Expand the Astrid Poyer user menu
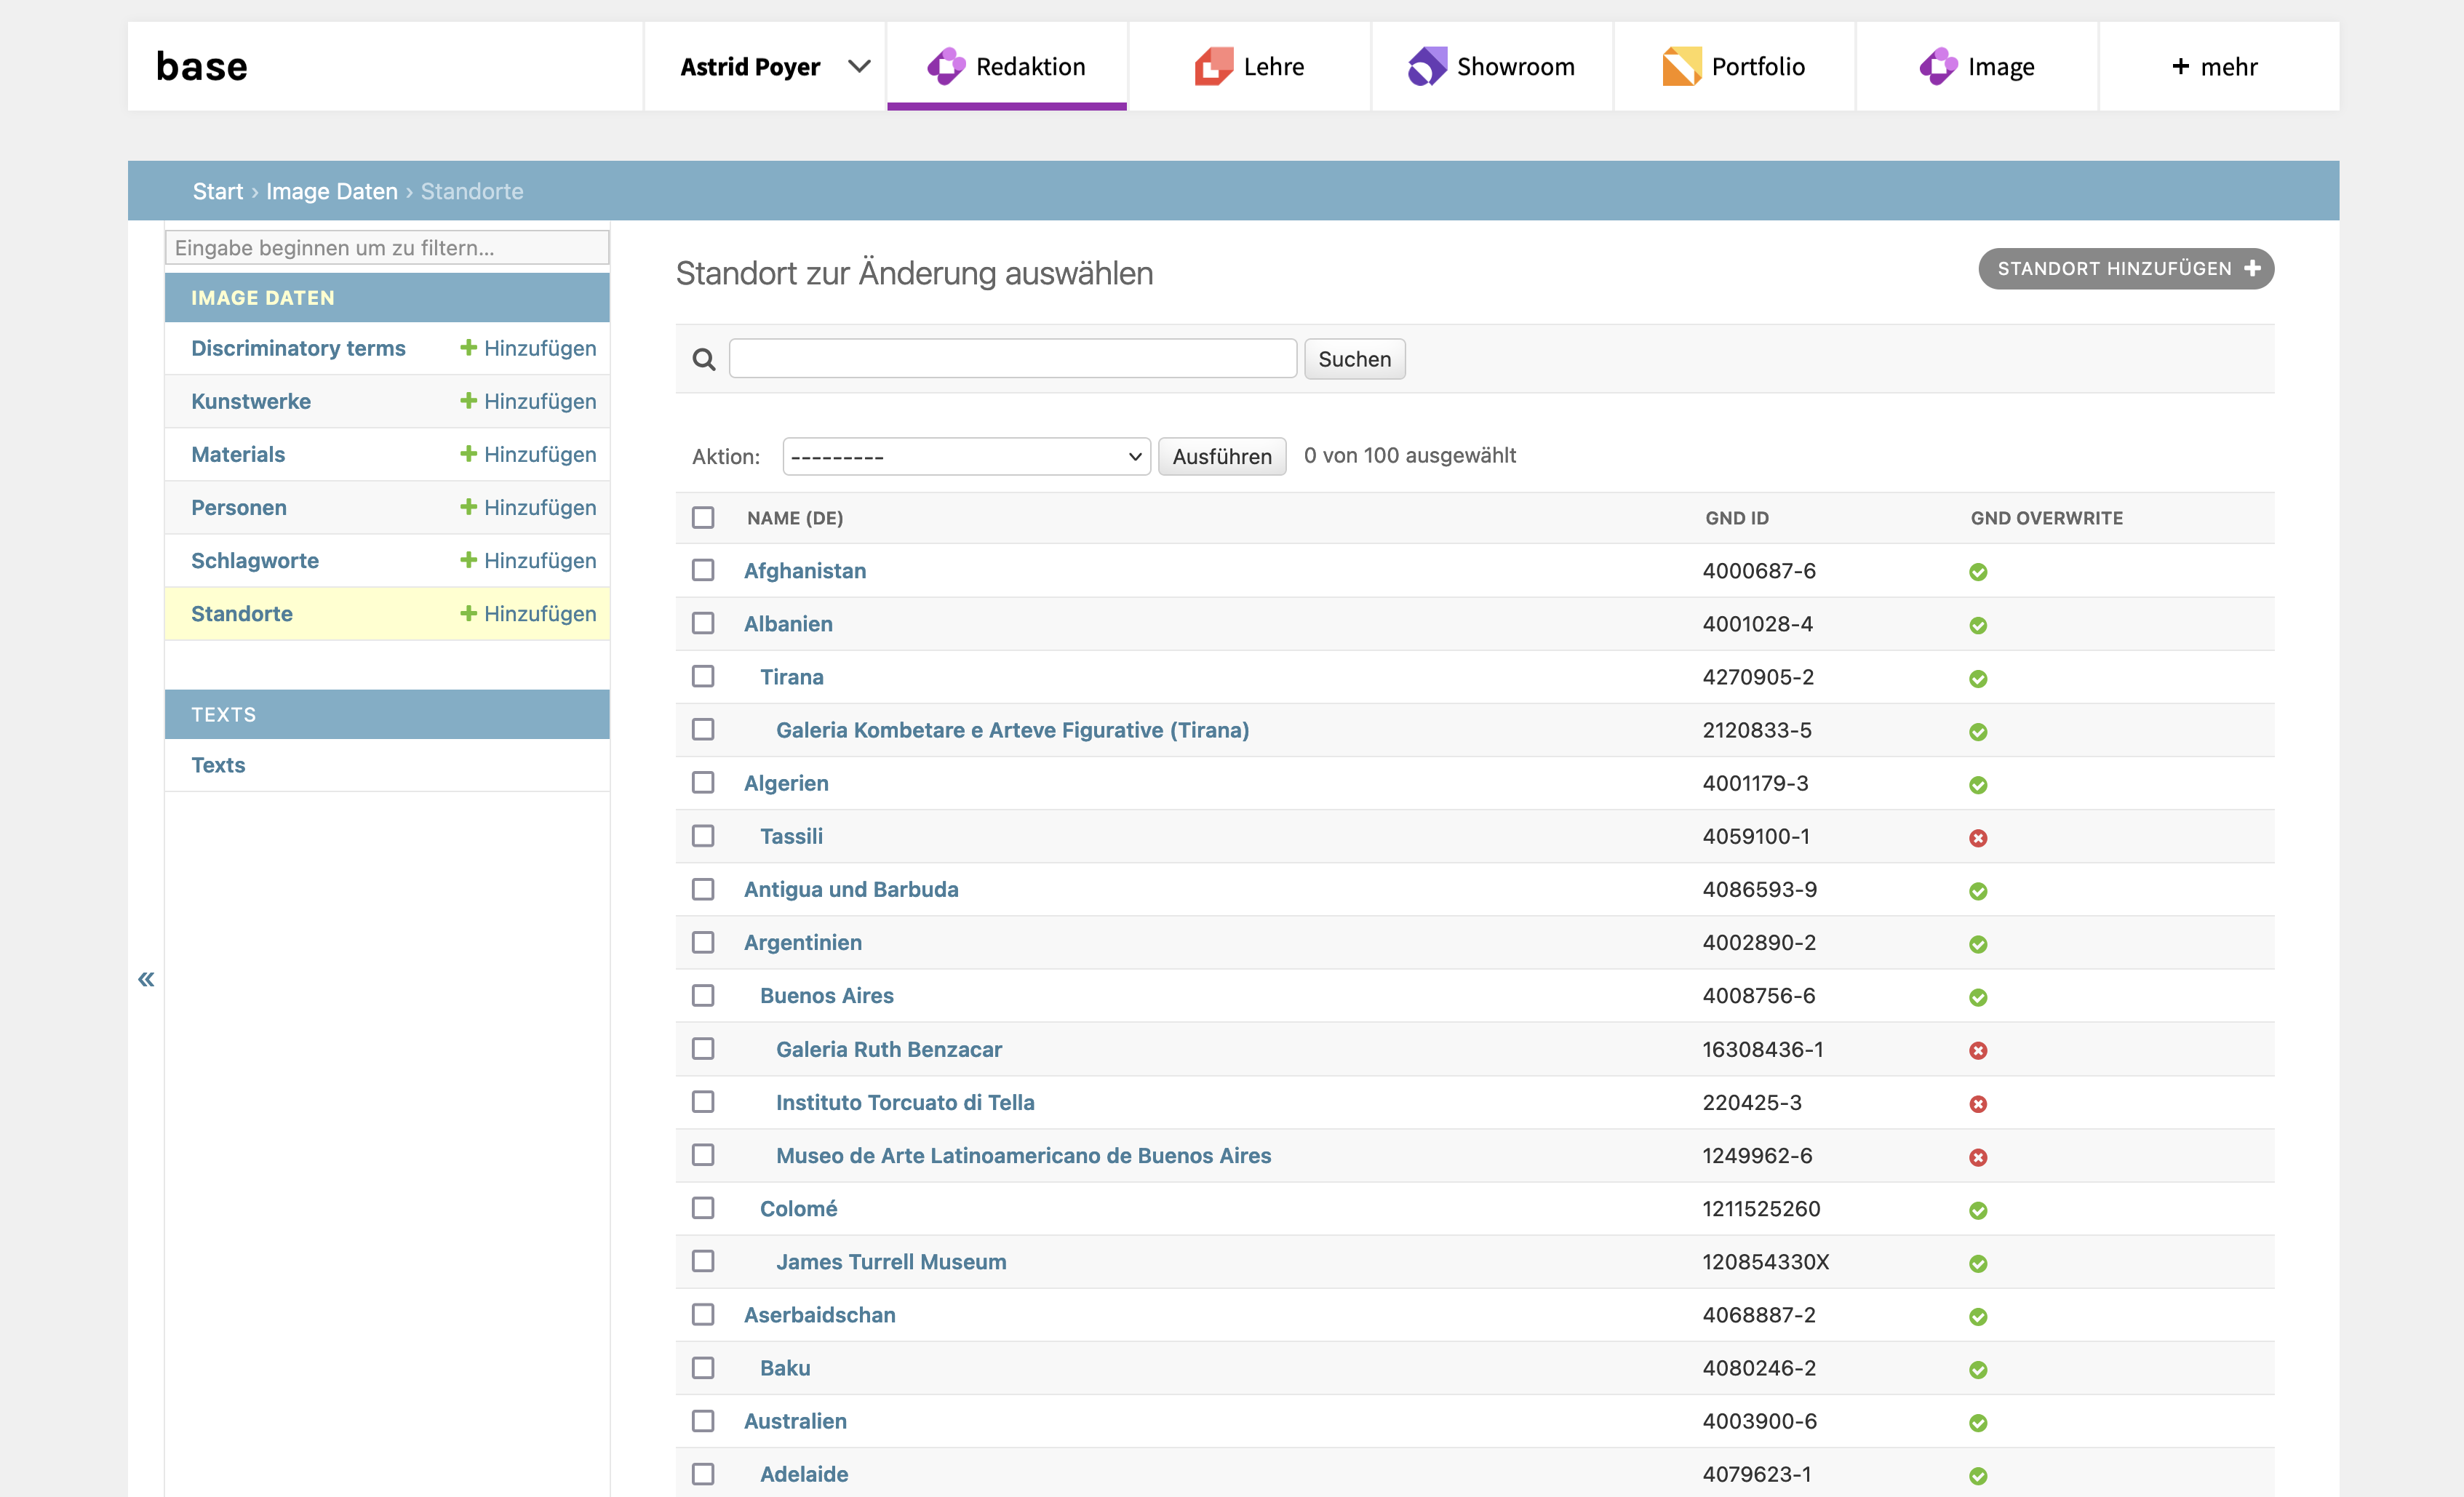Image resolution: width=2464 pixels, height=1497 pixels. pyautogui.click(x=765, y=66)
